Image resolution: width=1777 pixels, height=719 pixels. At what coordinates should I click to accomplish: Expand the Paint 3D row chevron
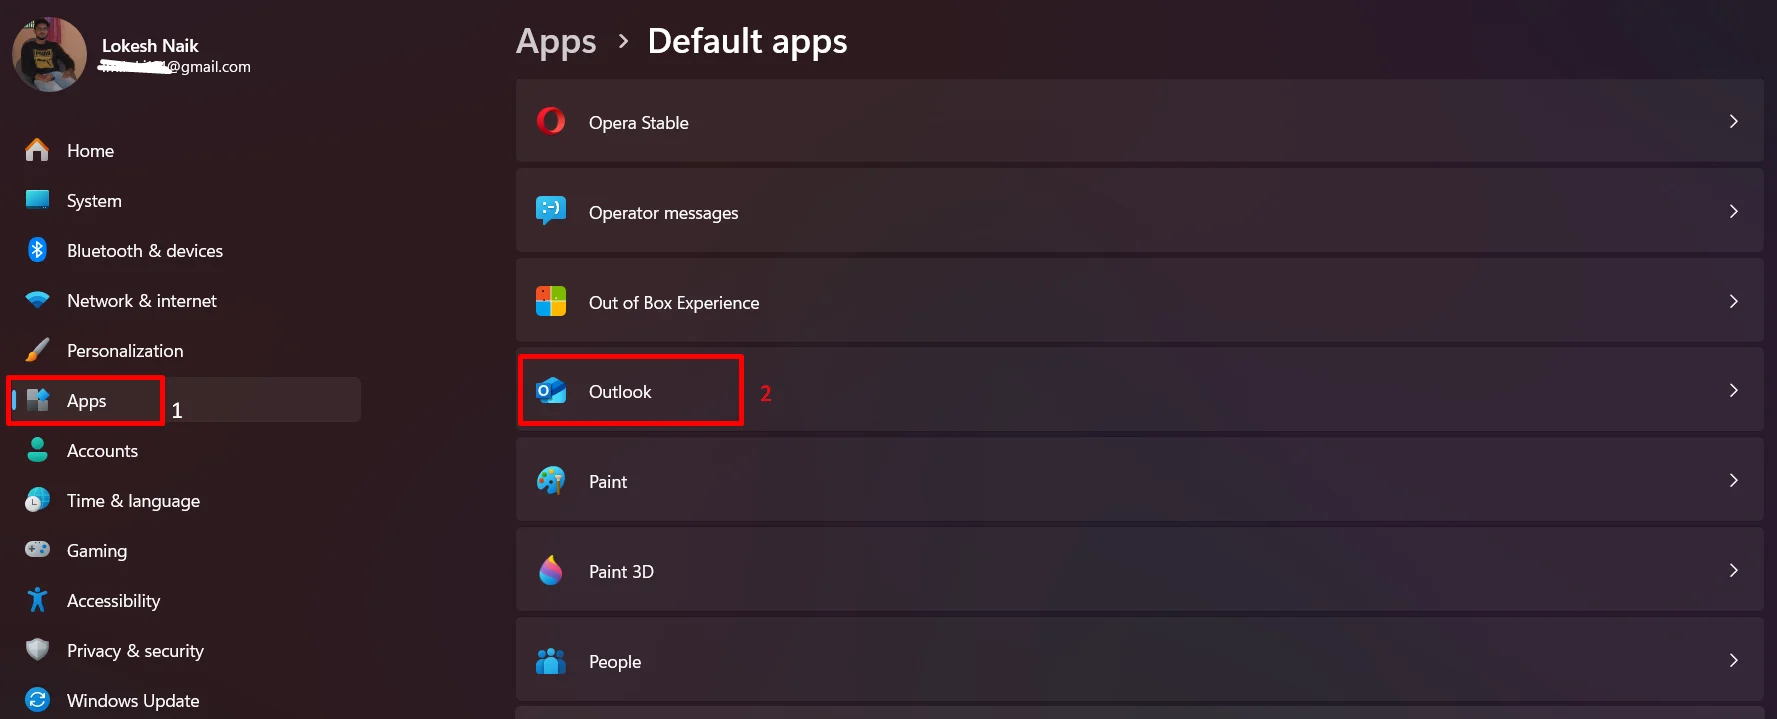(1733, 570)
